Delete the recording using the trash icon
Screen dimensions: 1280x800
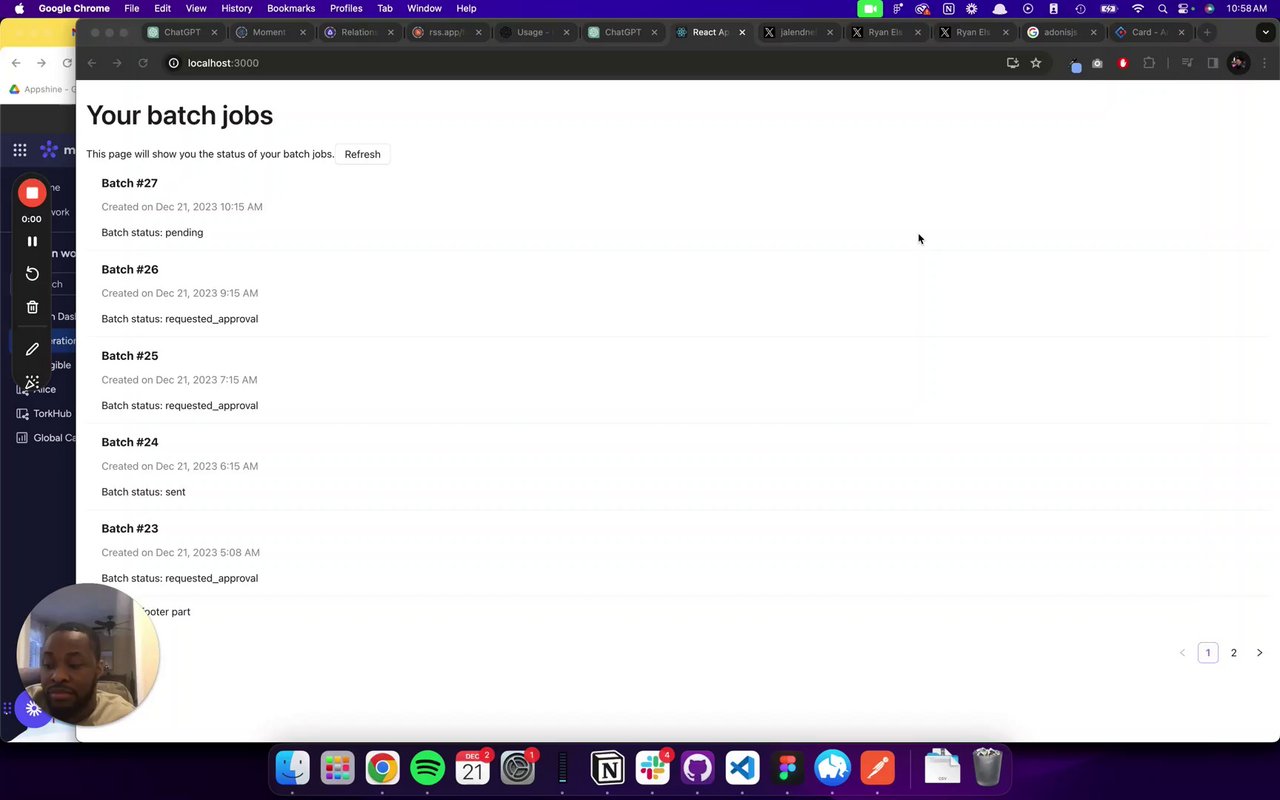click(x=32, y=307)
